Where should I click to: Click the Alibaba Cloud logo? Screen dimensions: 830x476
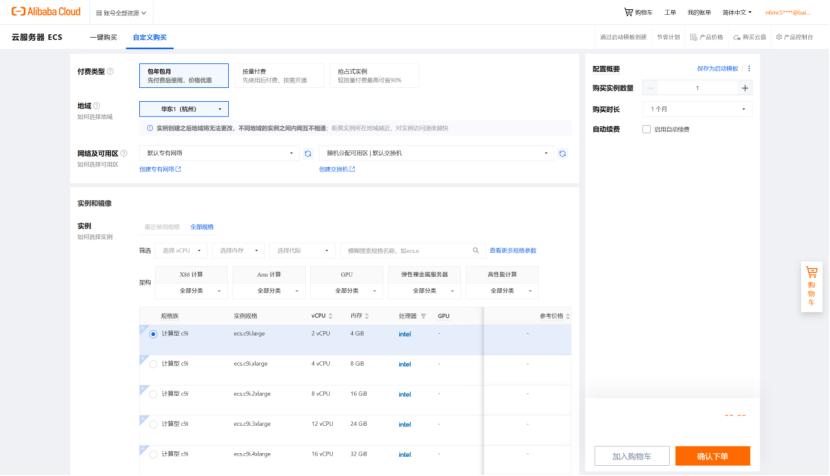click(x=44, y=12)
